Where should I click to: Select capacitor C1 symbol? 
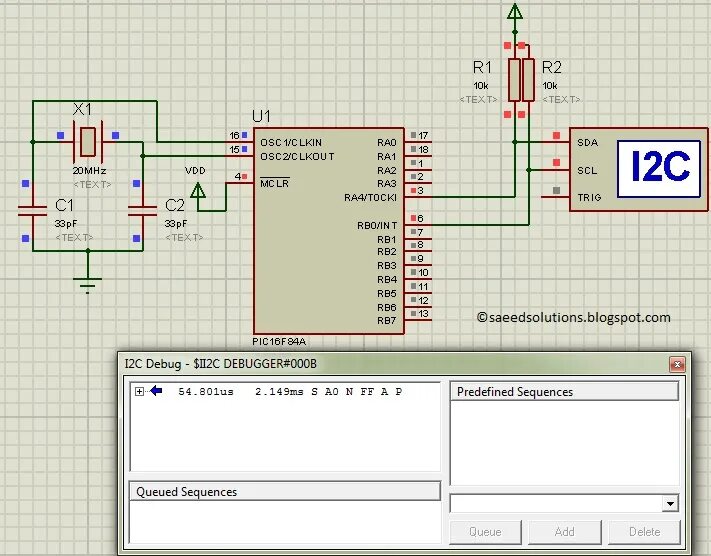(x=32, y=211)
